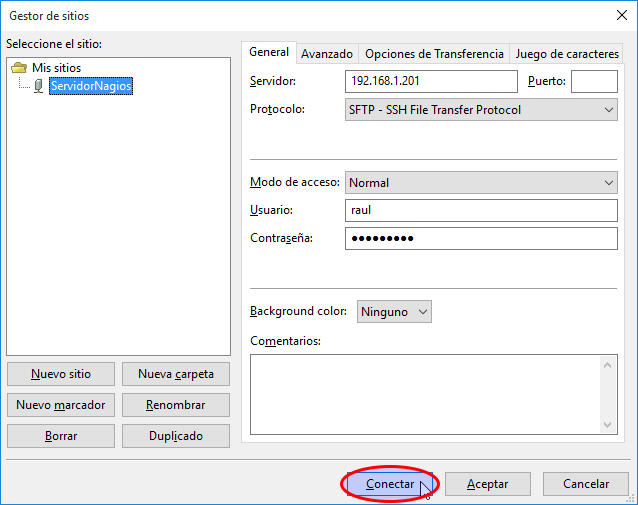Create a new site with Nuevo sitio
This screenshot has width=638, height=505.
61,374
